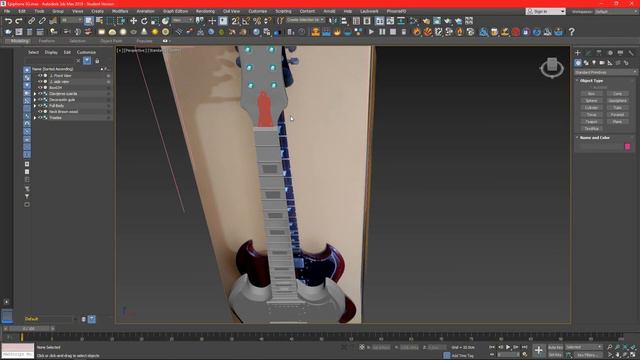Click the Sphere primitive button
640x360 pixels.
click(591, 100)
